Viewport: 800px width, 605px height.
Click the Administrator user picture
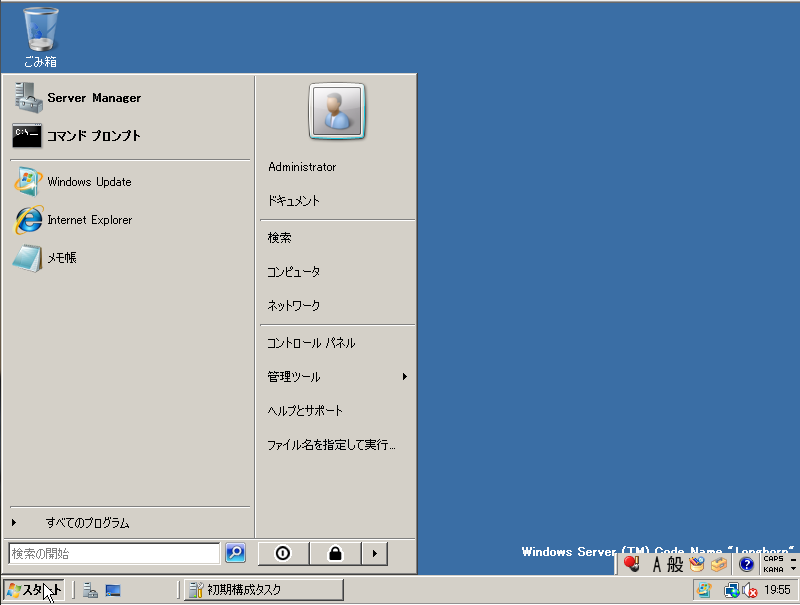337,111
